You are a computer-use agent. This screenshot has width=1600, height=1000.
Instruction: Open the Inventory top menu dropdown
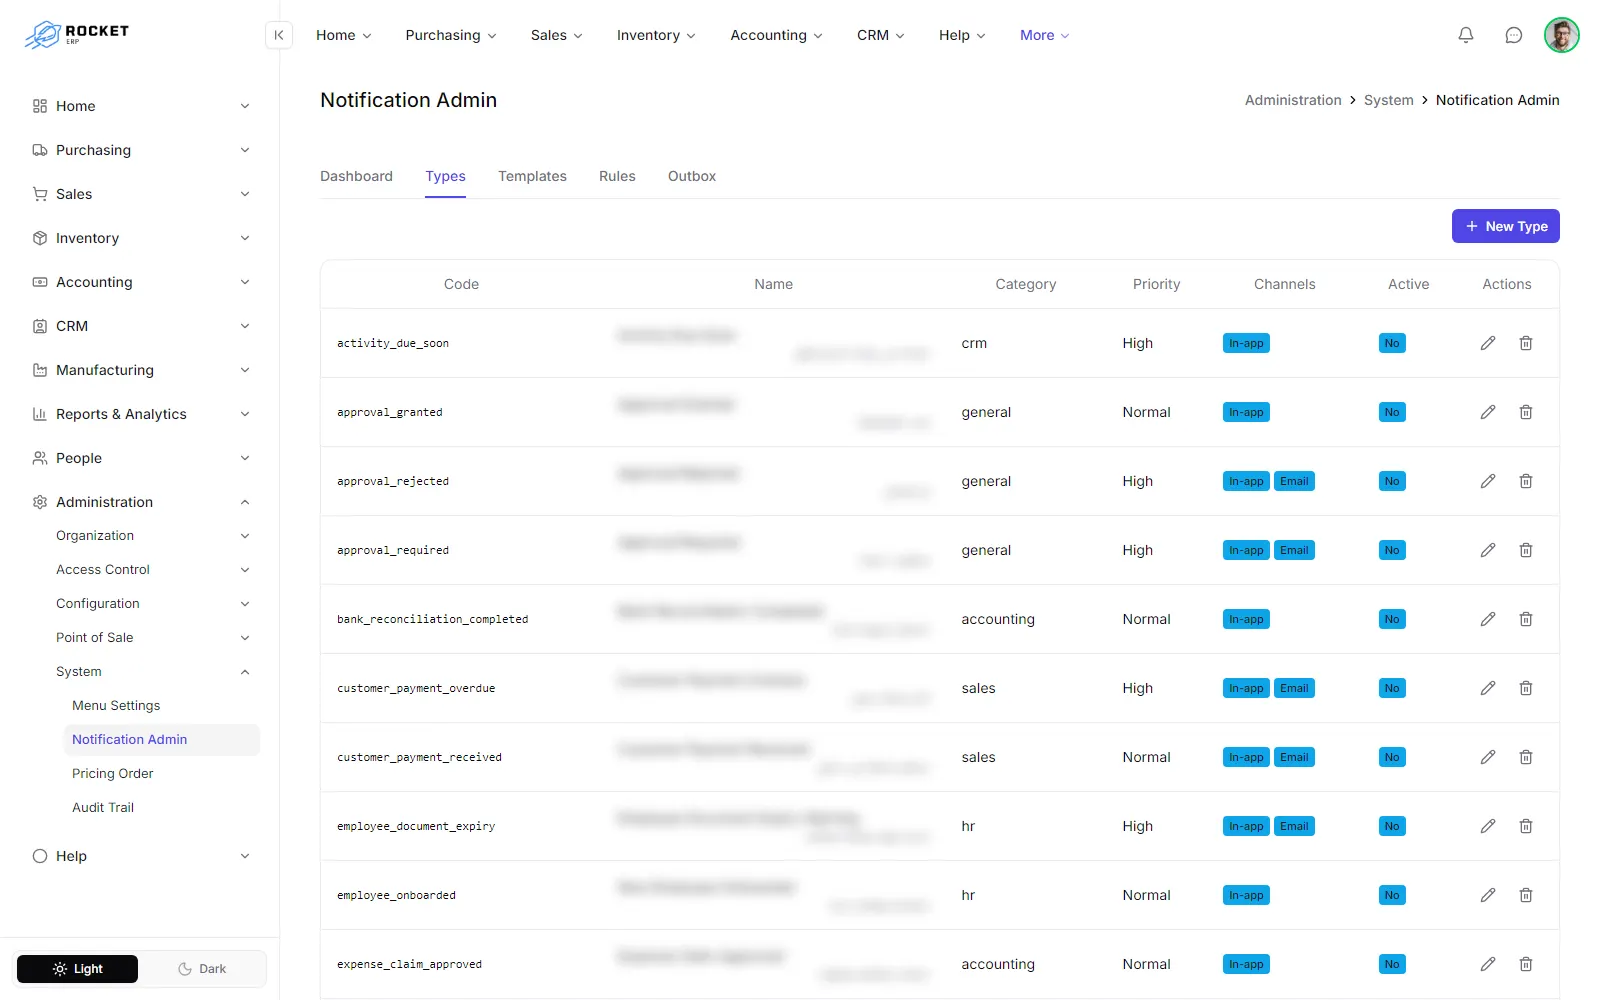tap(656, 35)
